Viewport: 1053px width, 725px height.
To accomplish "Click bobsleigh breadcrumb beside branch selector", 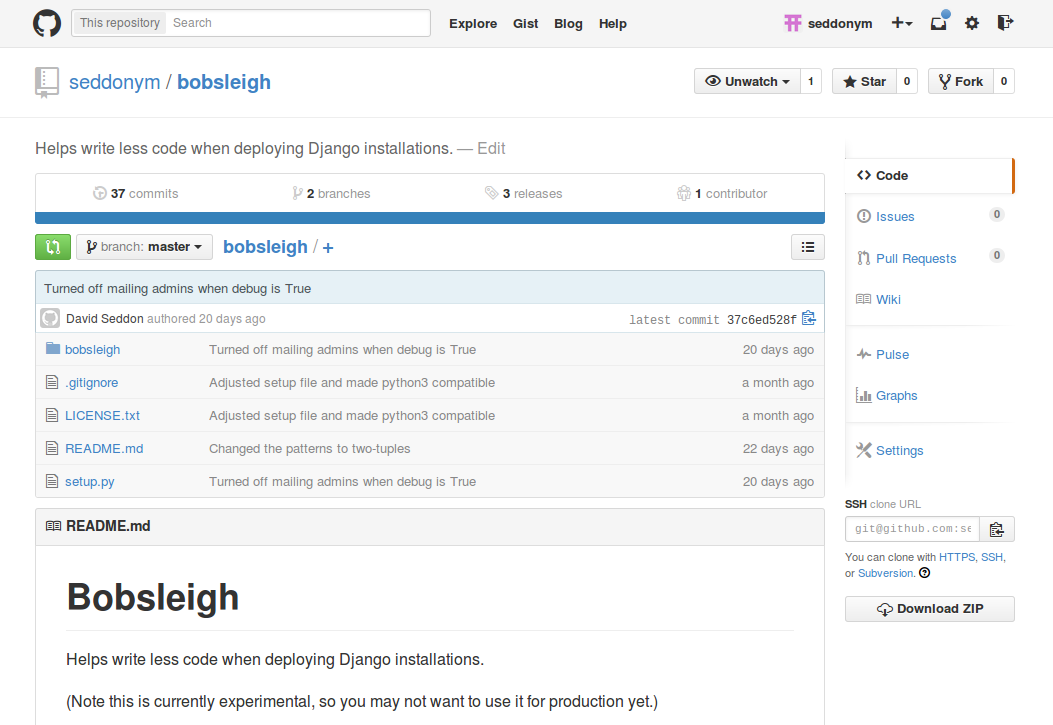I will coord(265,246).
